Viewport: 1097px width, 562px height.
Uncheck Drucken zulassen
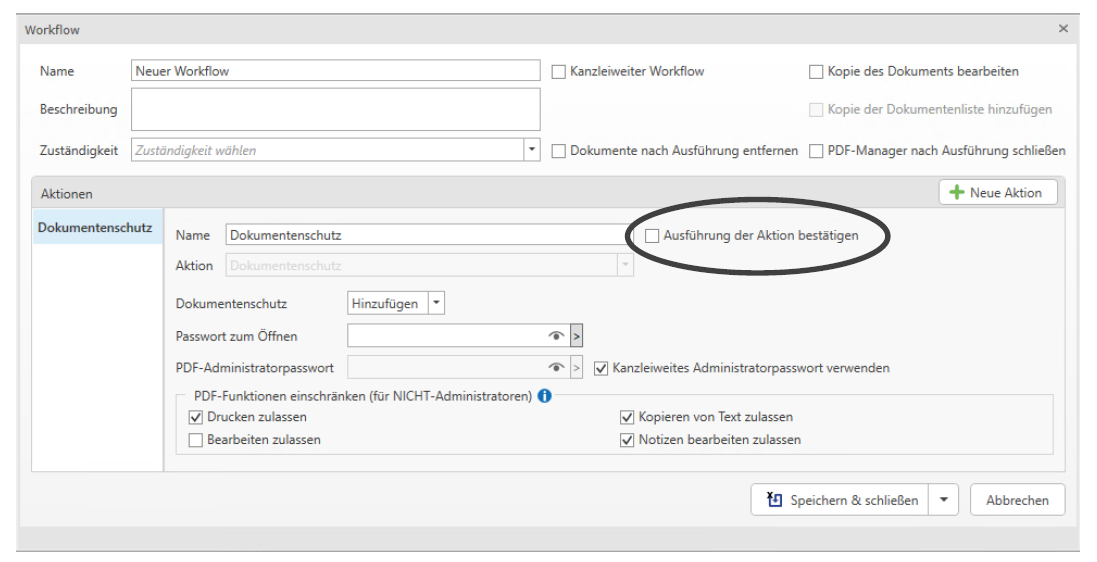point(196,417)
